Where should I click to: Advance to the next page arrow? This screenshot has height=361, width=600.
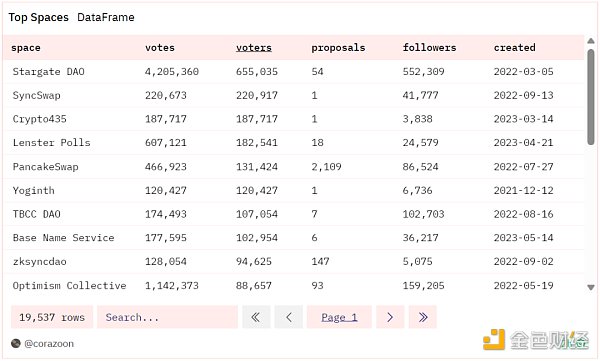[x=390, y=317]
